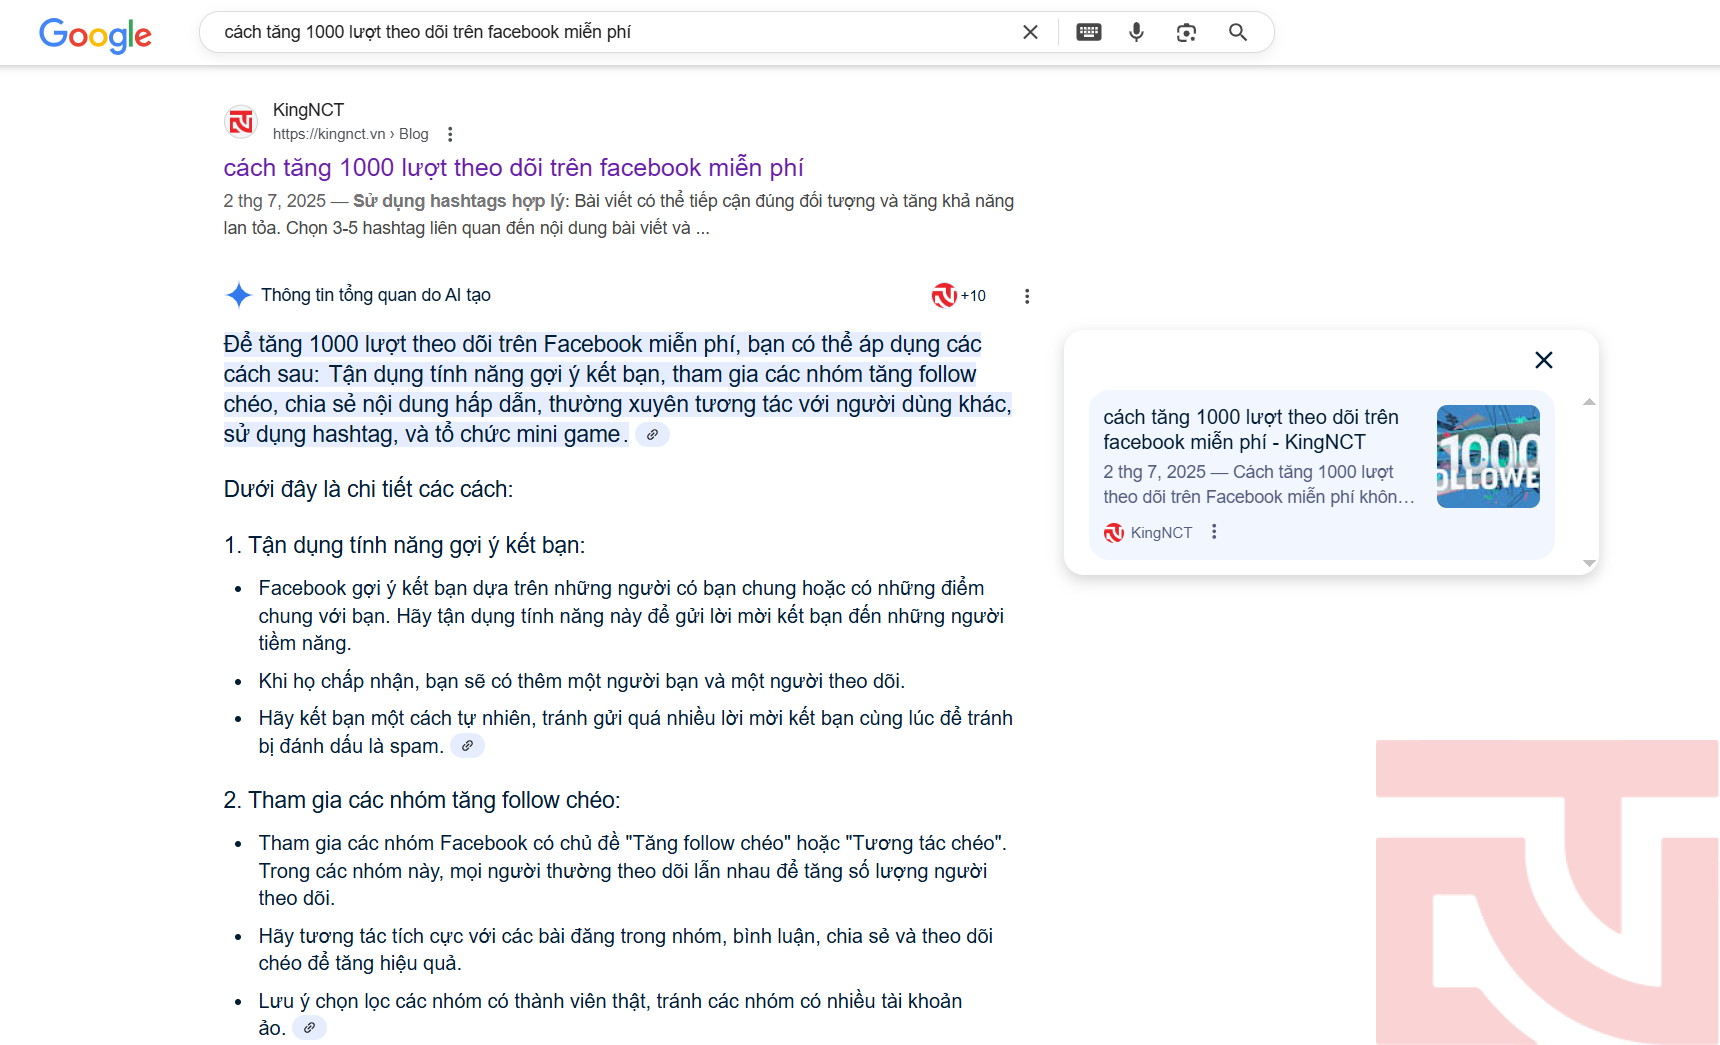The width and height of the screenshot is (1720, 1045).
Task: Click the magnifier search button
Action: pyautogui.click(x=1238, y=32)
